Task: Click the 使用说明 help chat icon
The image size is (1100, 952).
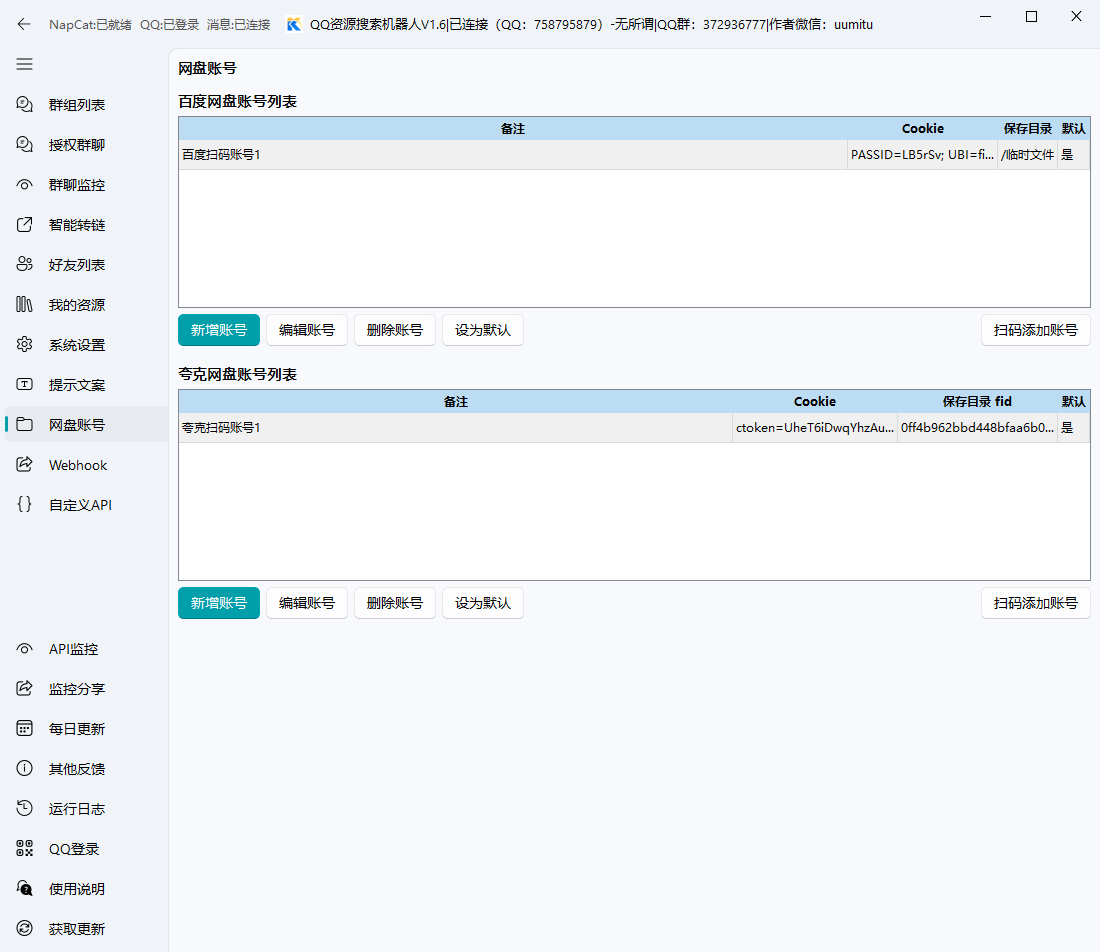Action: 25,889
